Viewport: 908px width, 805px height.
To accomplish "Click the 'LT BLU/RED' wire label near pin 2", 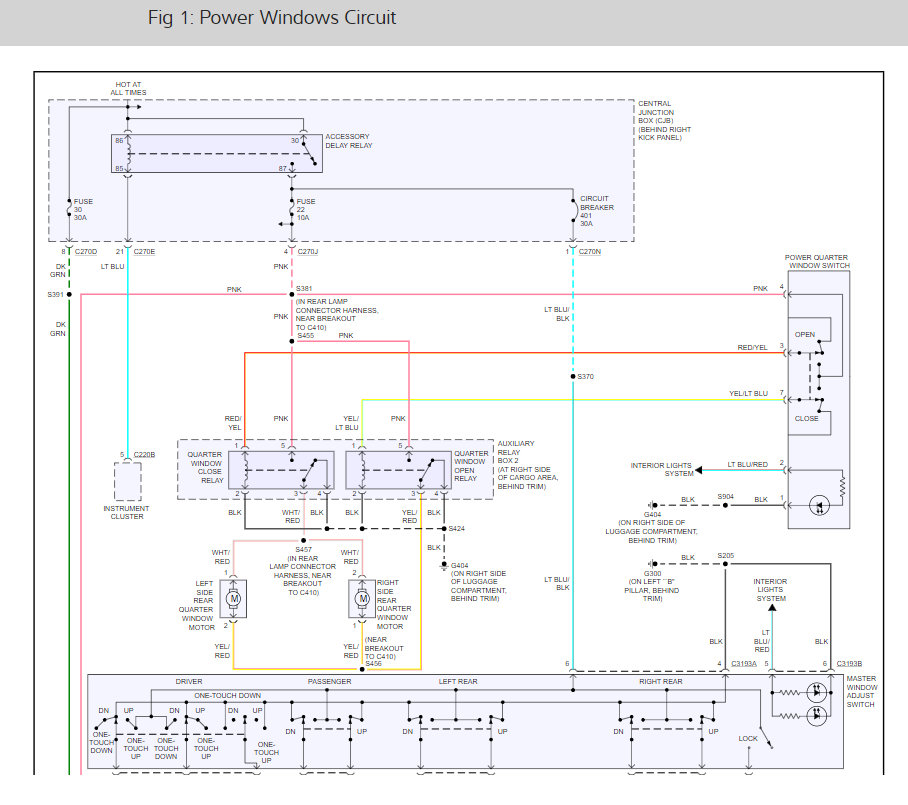I will click(748, 464).
